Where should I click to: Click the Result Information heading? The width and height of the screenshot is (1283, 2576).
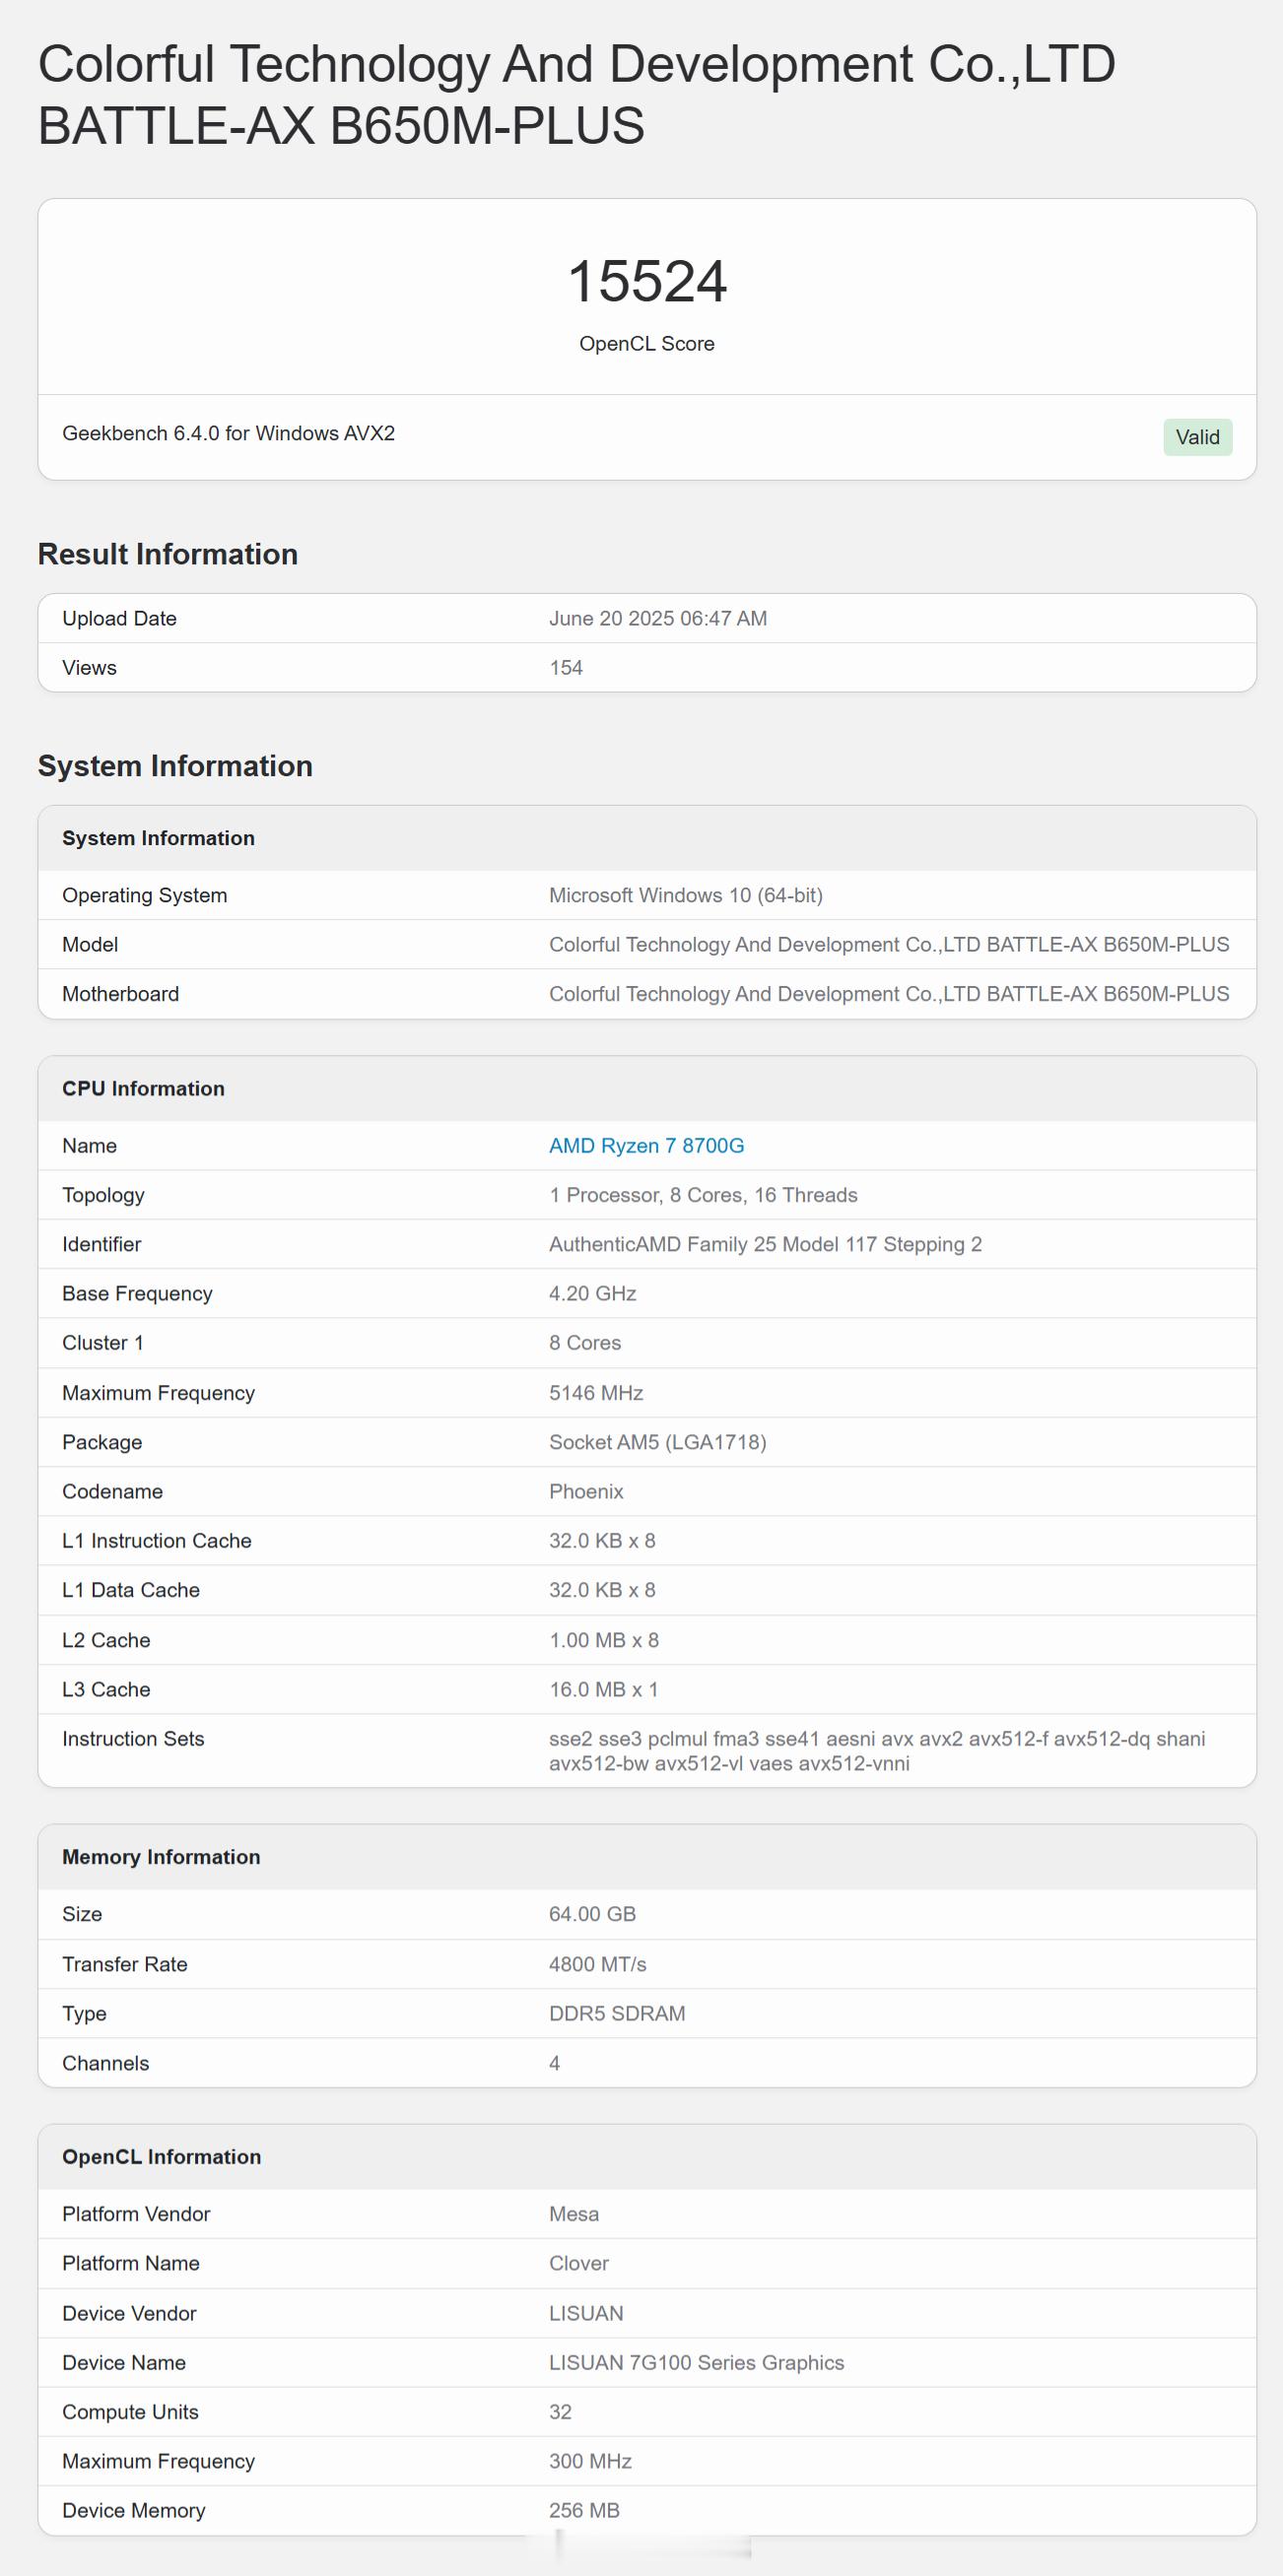point(168,554)
